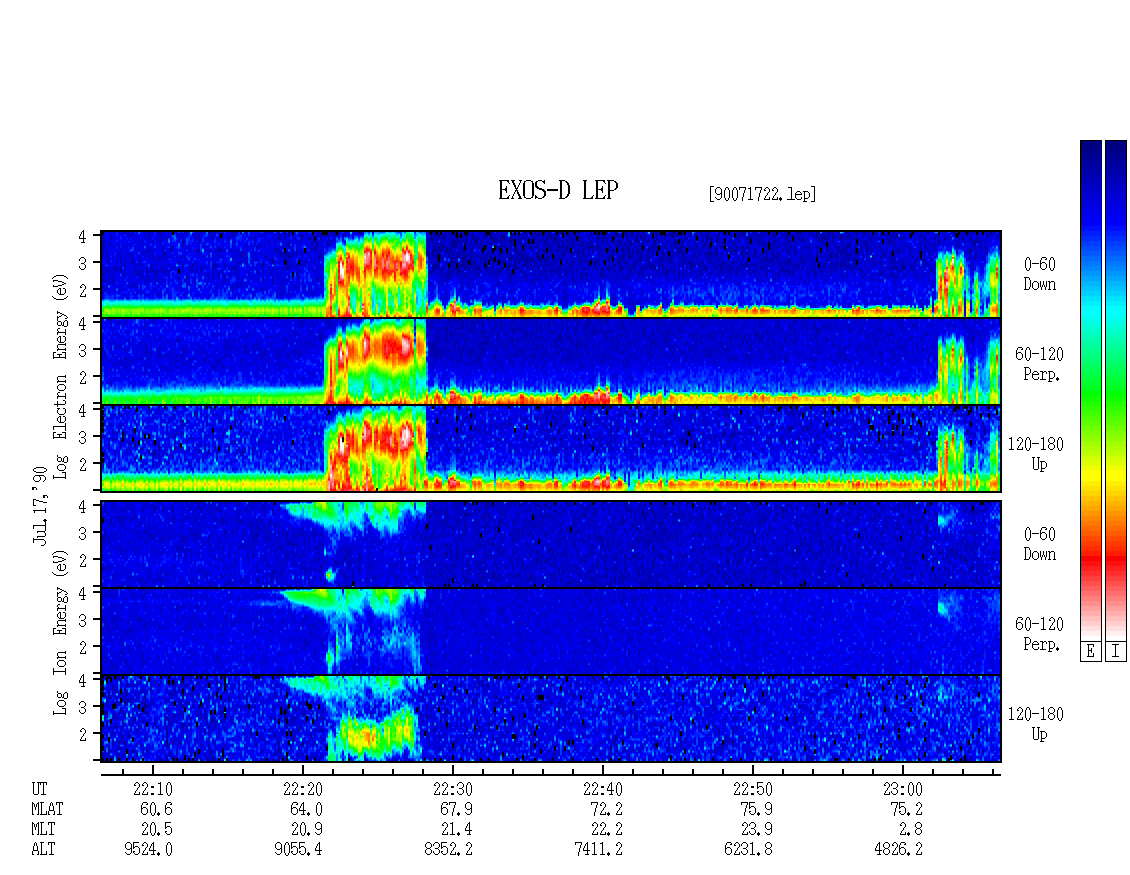Click the electron panel 120-180 Up label
Image resolution: width=1130 pixels, height=875 pixels.
point(1036,454)
